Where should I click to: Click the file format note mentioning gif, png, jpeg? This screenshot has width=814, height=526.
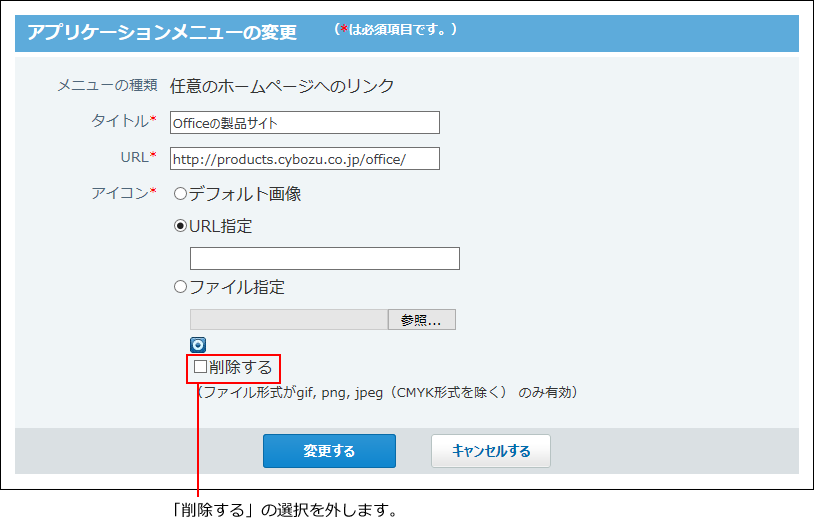pyautogui.click(x=386, y=392)
